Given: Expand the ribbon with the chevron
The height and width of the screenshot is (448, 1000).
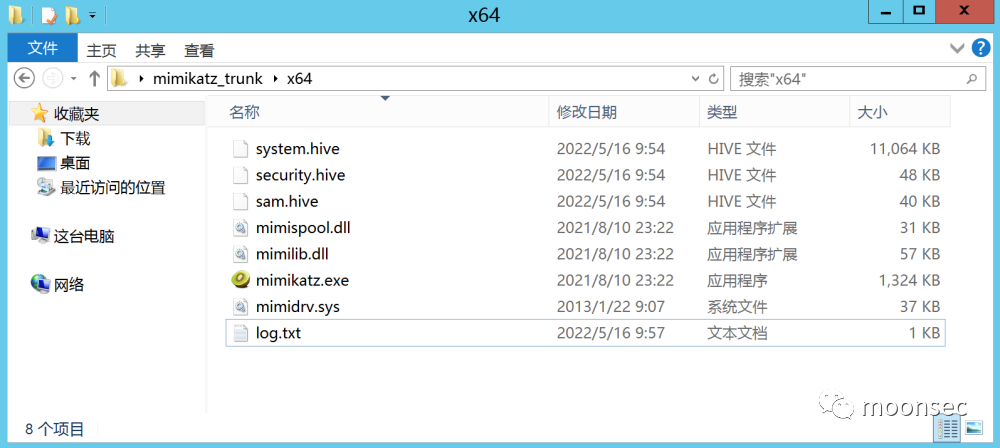Looking at the screenshot, I should pos(957,49).
